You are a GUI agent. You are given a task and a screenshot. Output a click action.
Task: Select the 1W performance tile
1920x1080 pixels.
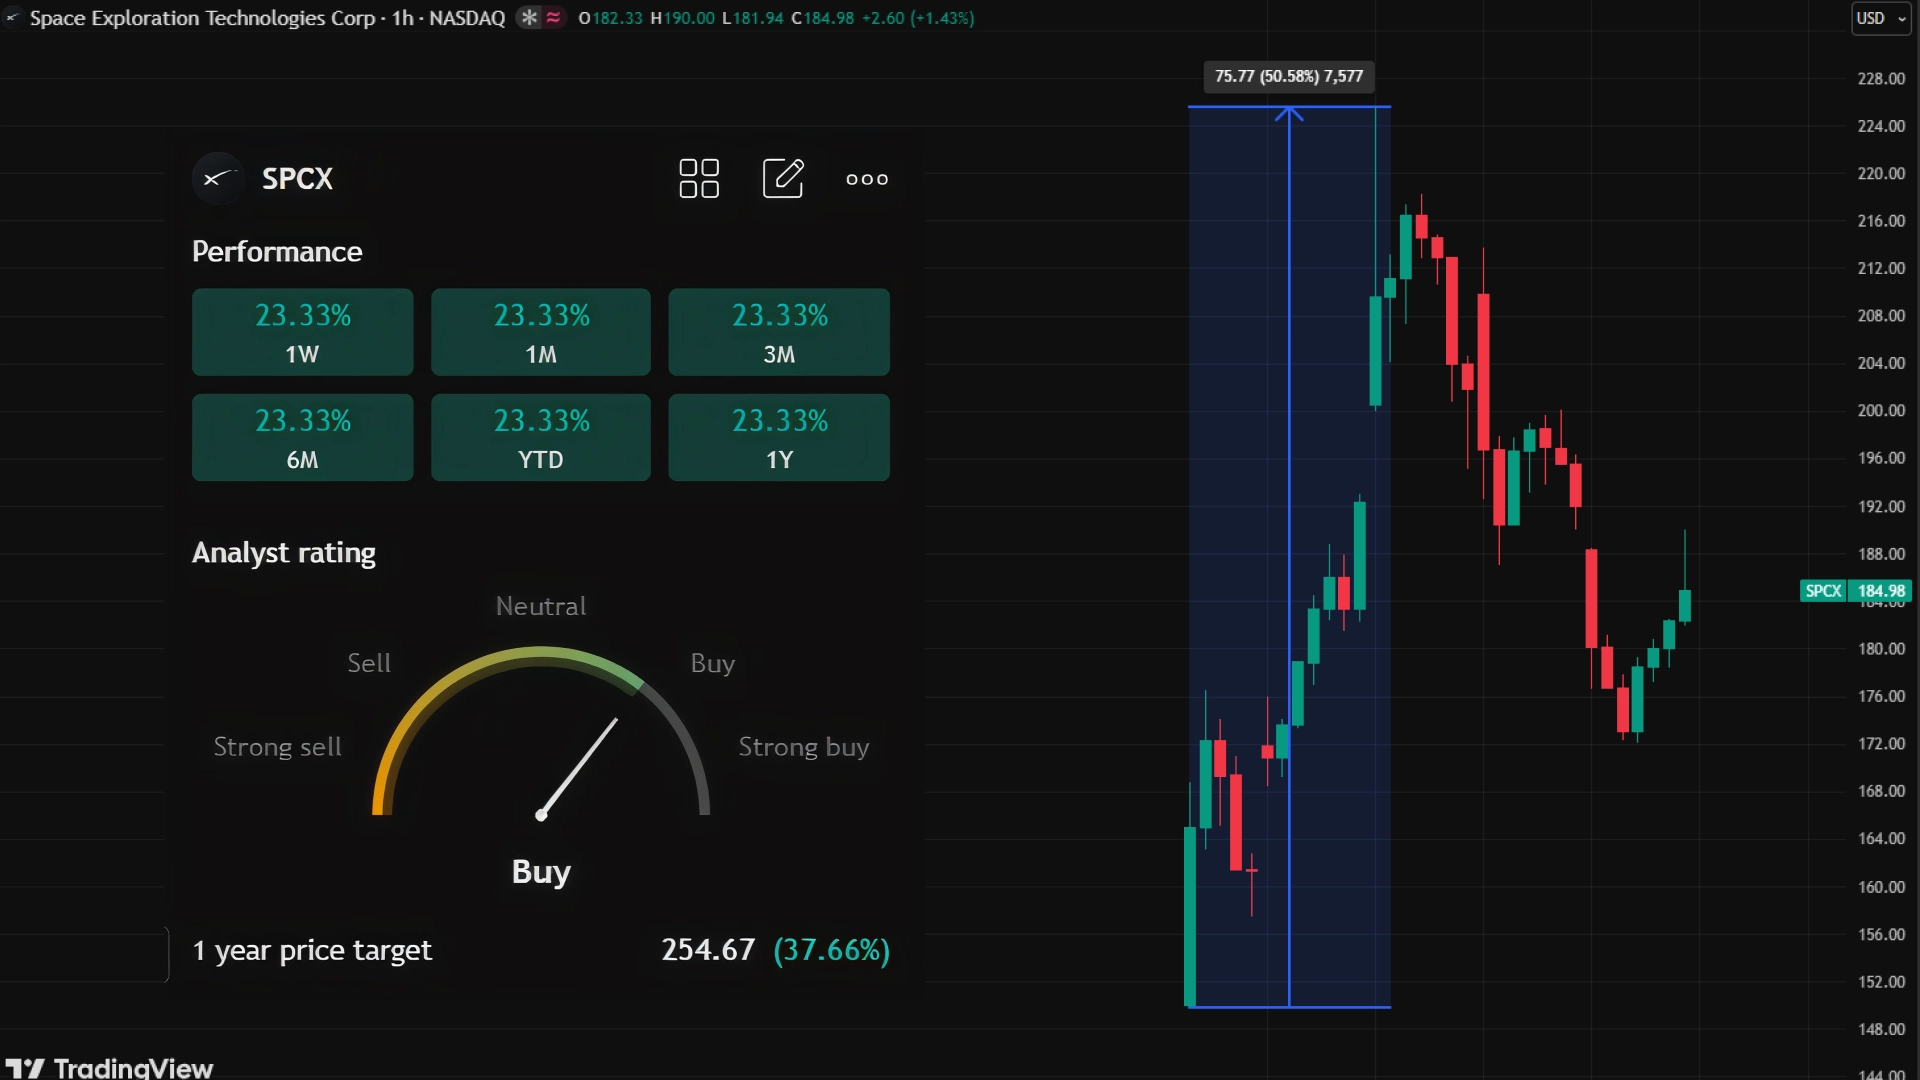302,332
